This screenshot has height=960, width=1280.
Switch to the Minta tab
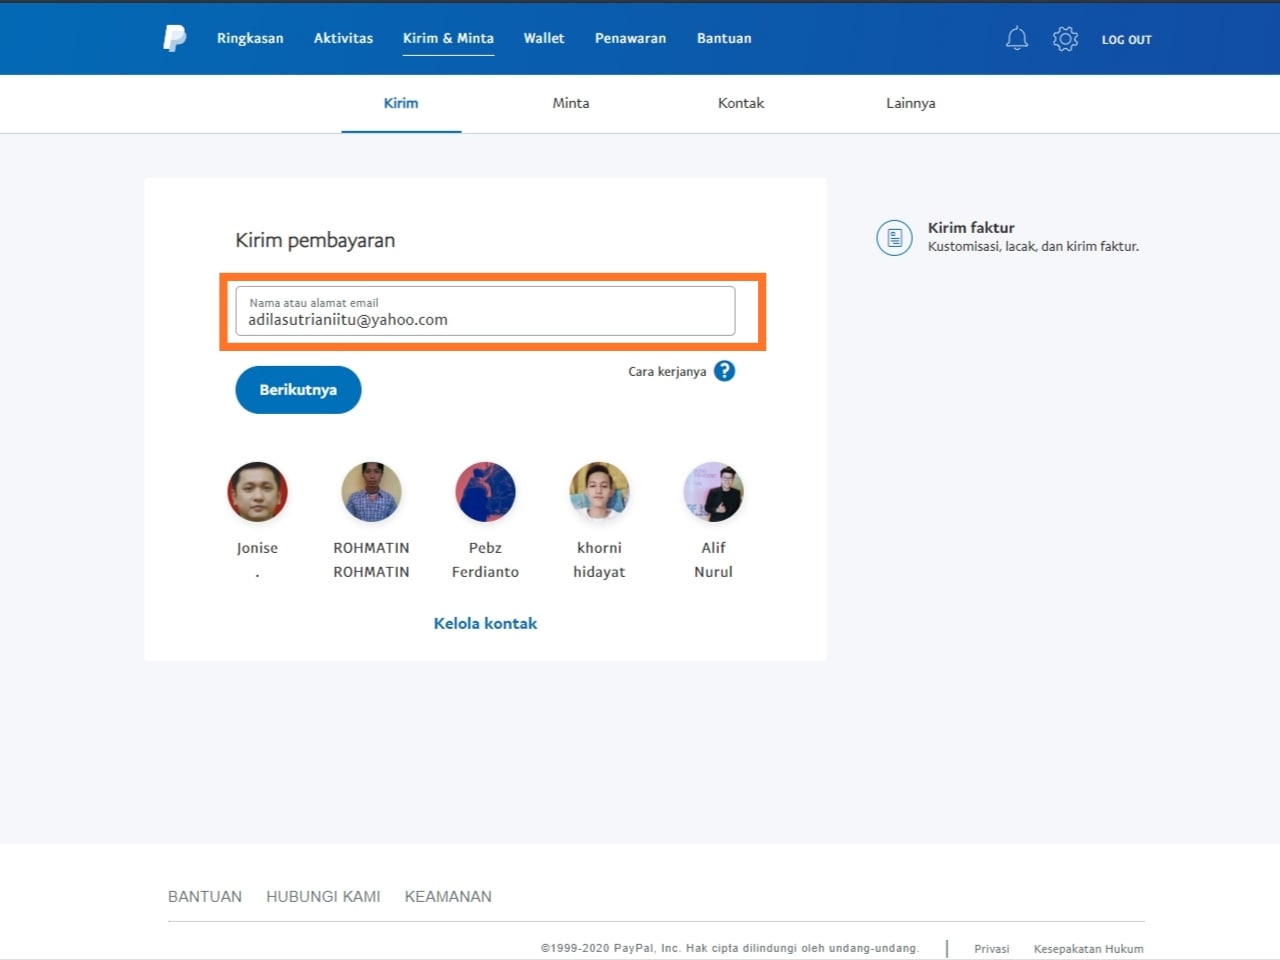pos(570,103)
